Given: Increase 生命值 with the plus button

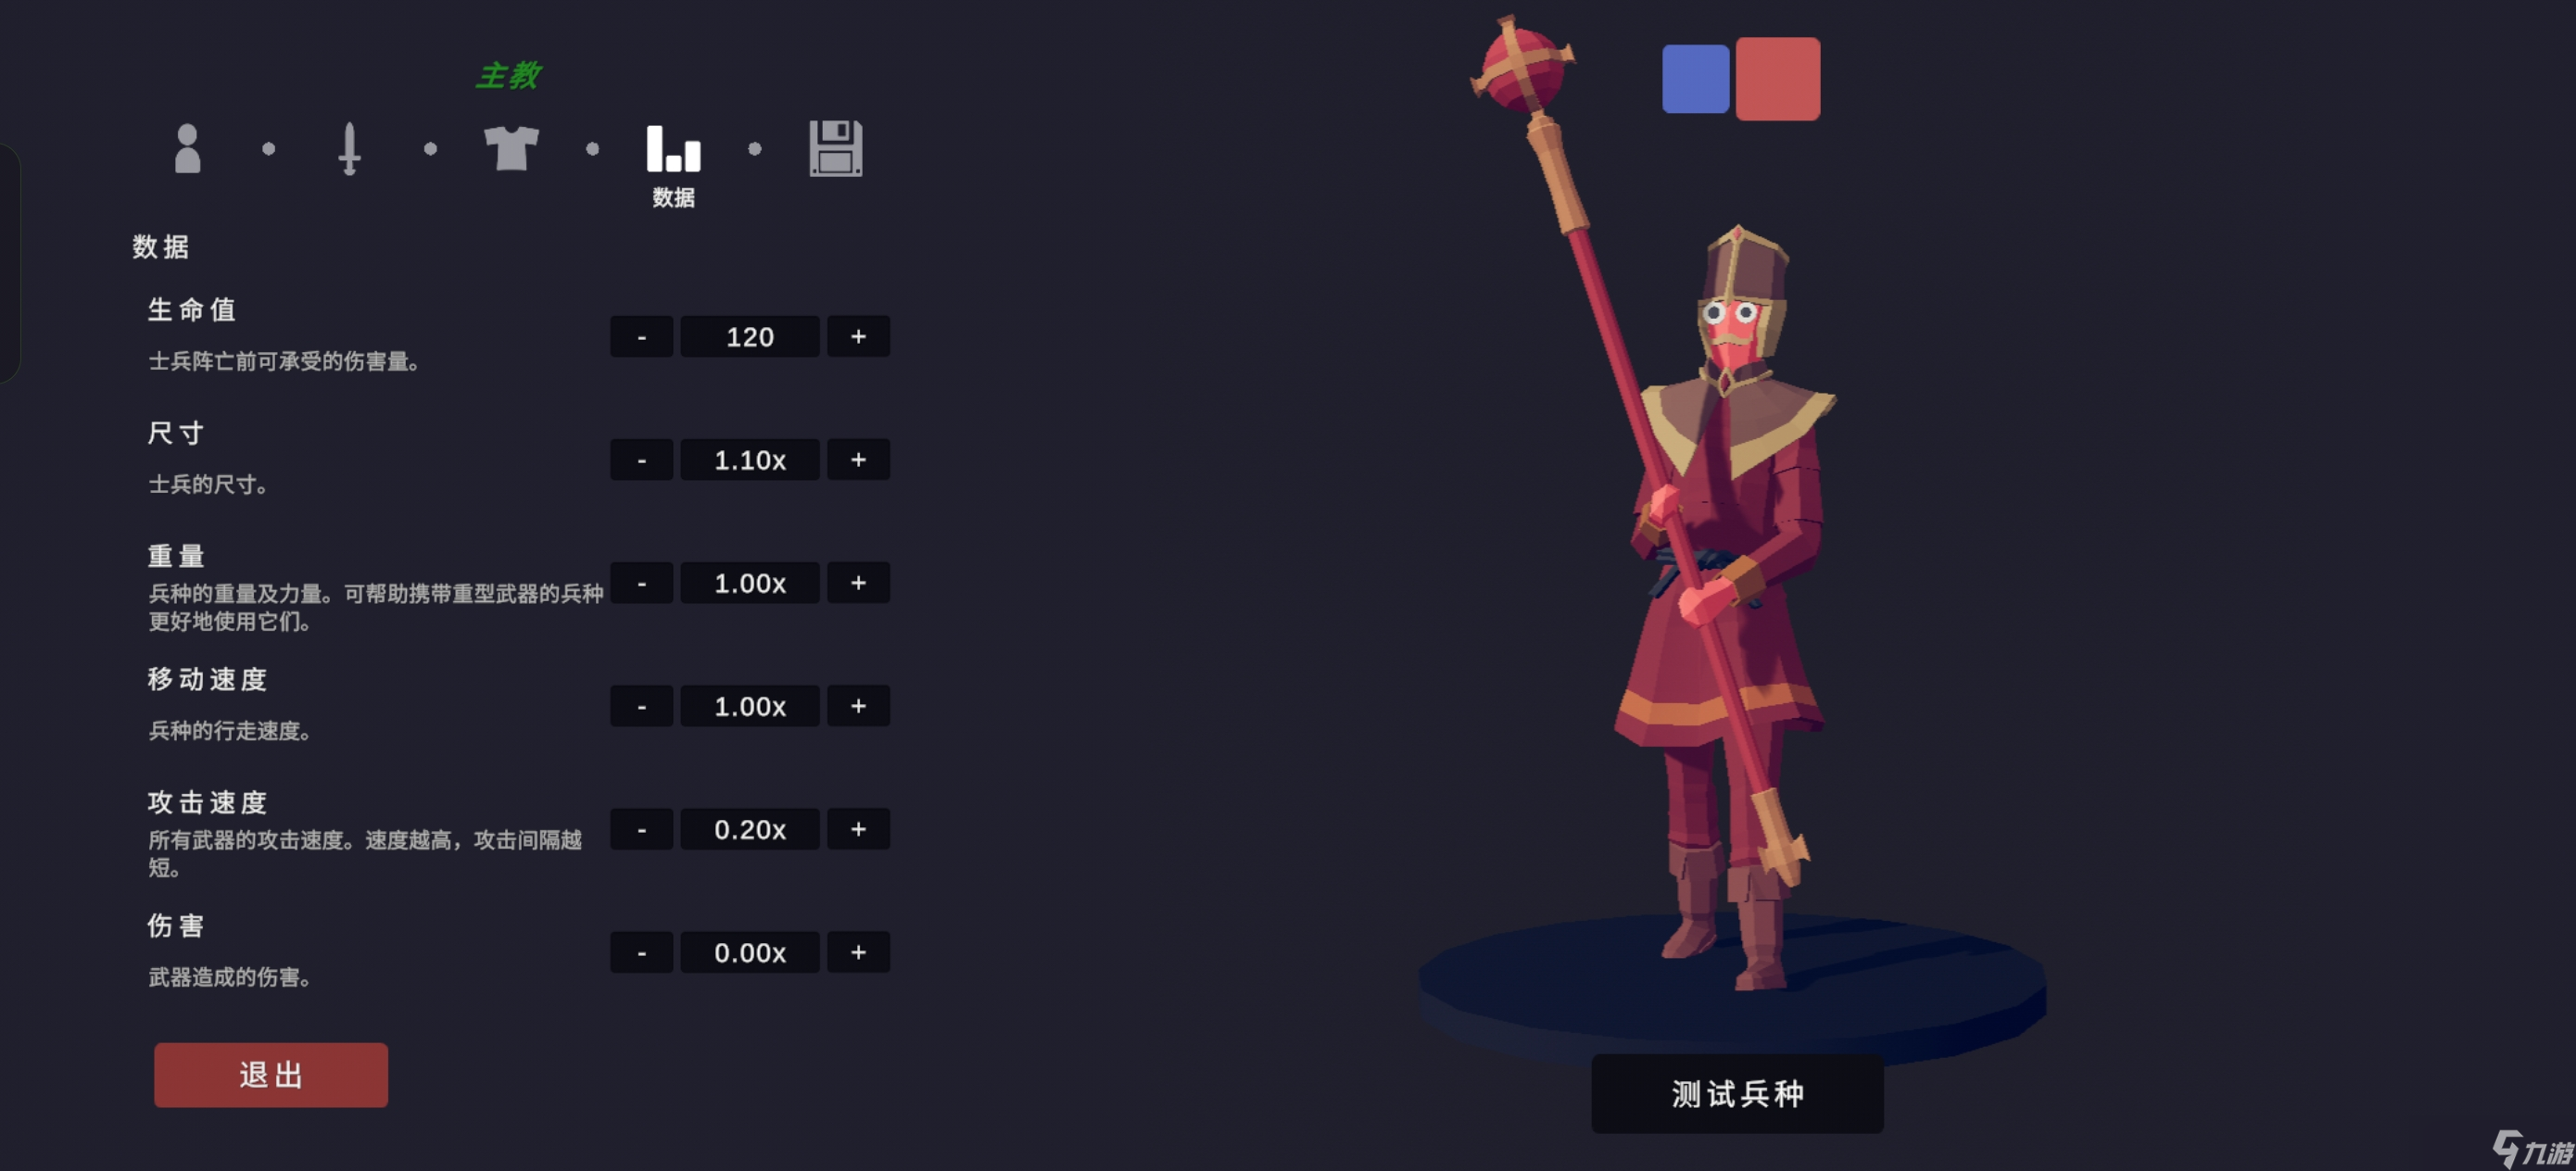Looking at the screenshot, I should (x=858, y=337).
